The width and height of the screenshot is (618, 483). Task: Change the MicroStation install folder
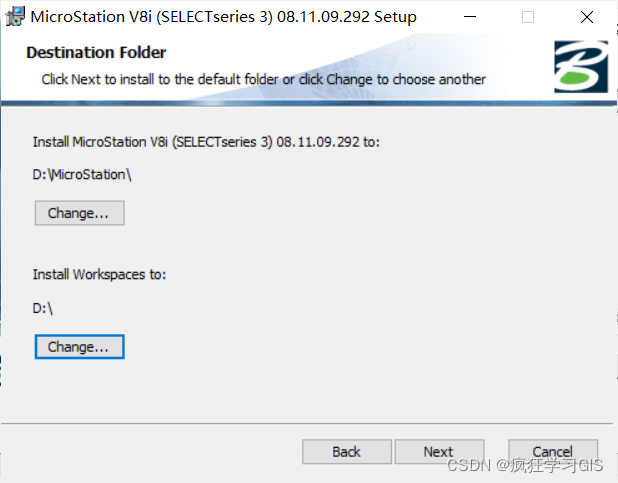click(80, 213)
